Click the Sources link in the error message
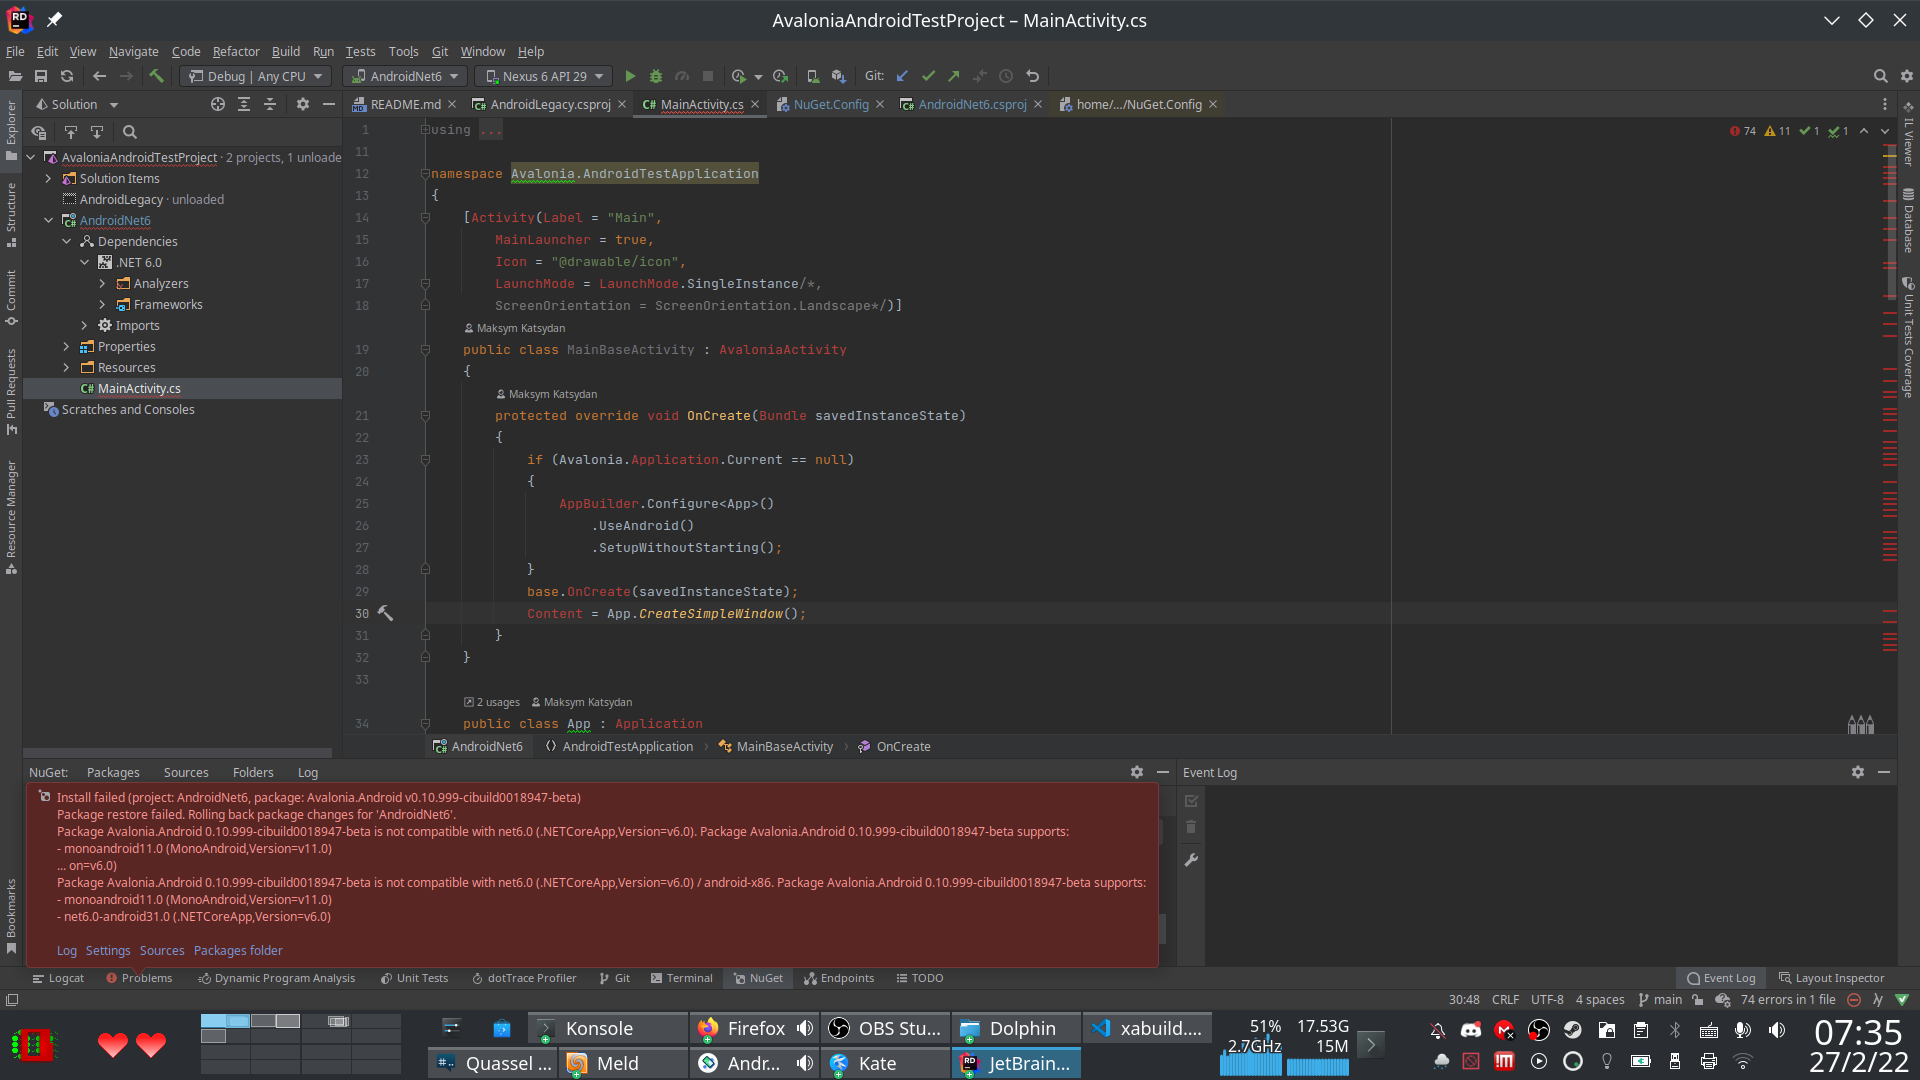 (162, 950)
